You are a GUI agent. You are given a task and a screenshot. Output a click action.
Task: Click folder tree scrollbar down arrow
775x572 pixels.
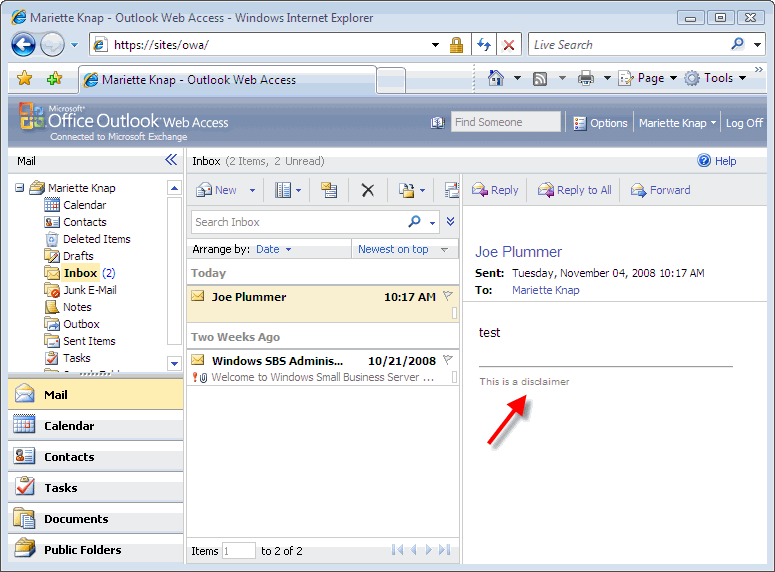174,363
